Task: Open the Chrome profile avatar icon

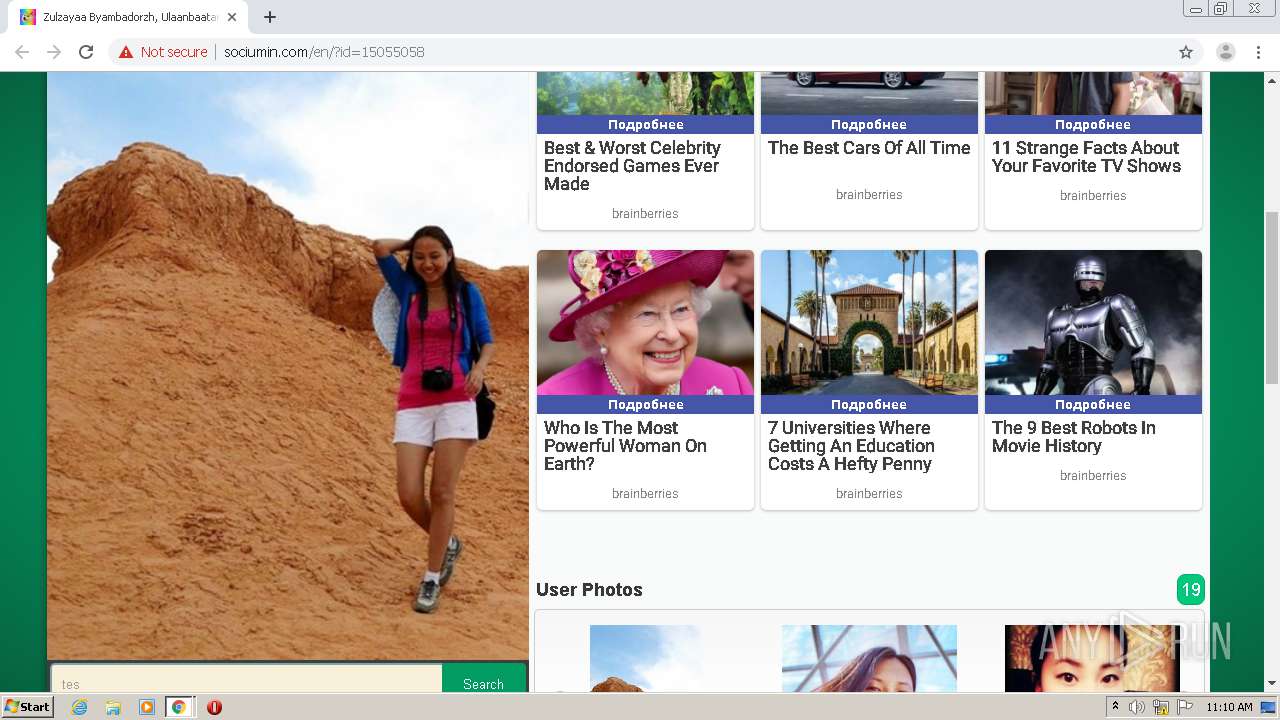Action: point(1226,52)
